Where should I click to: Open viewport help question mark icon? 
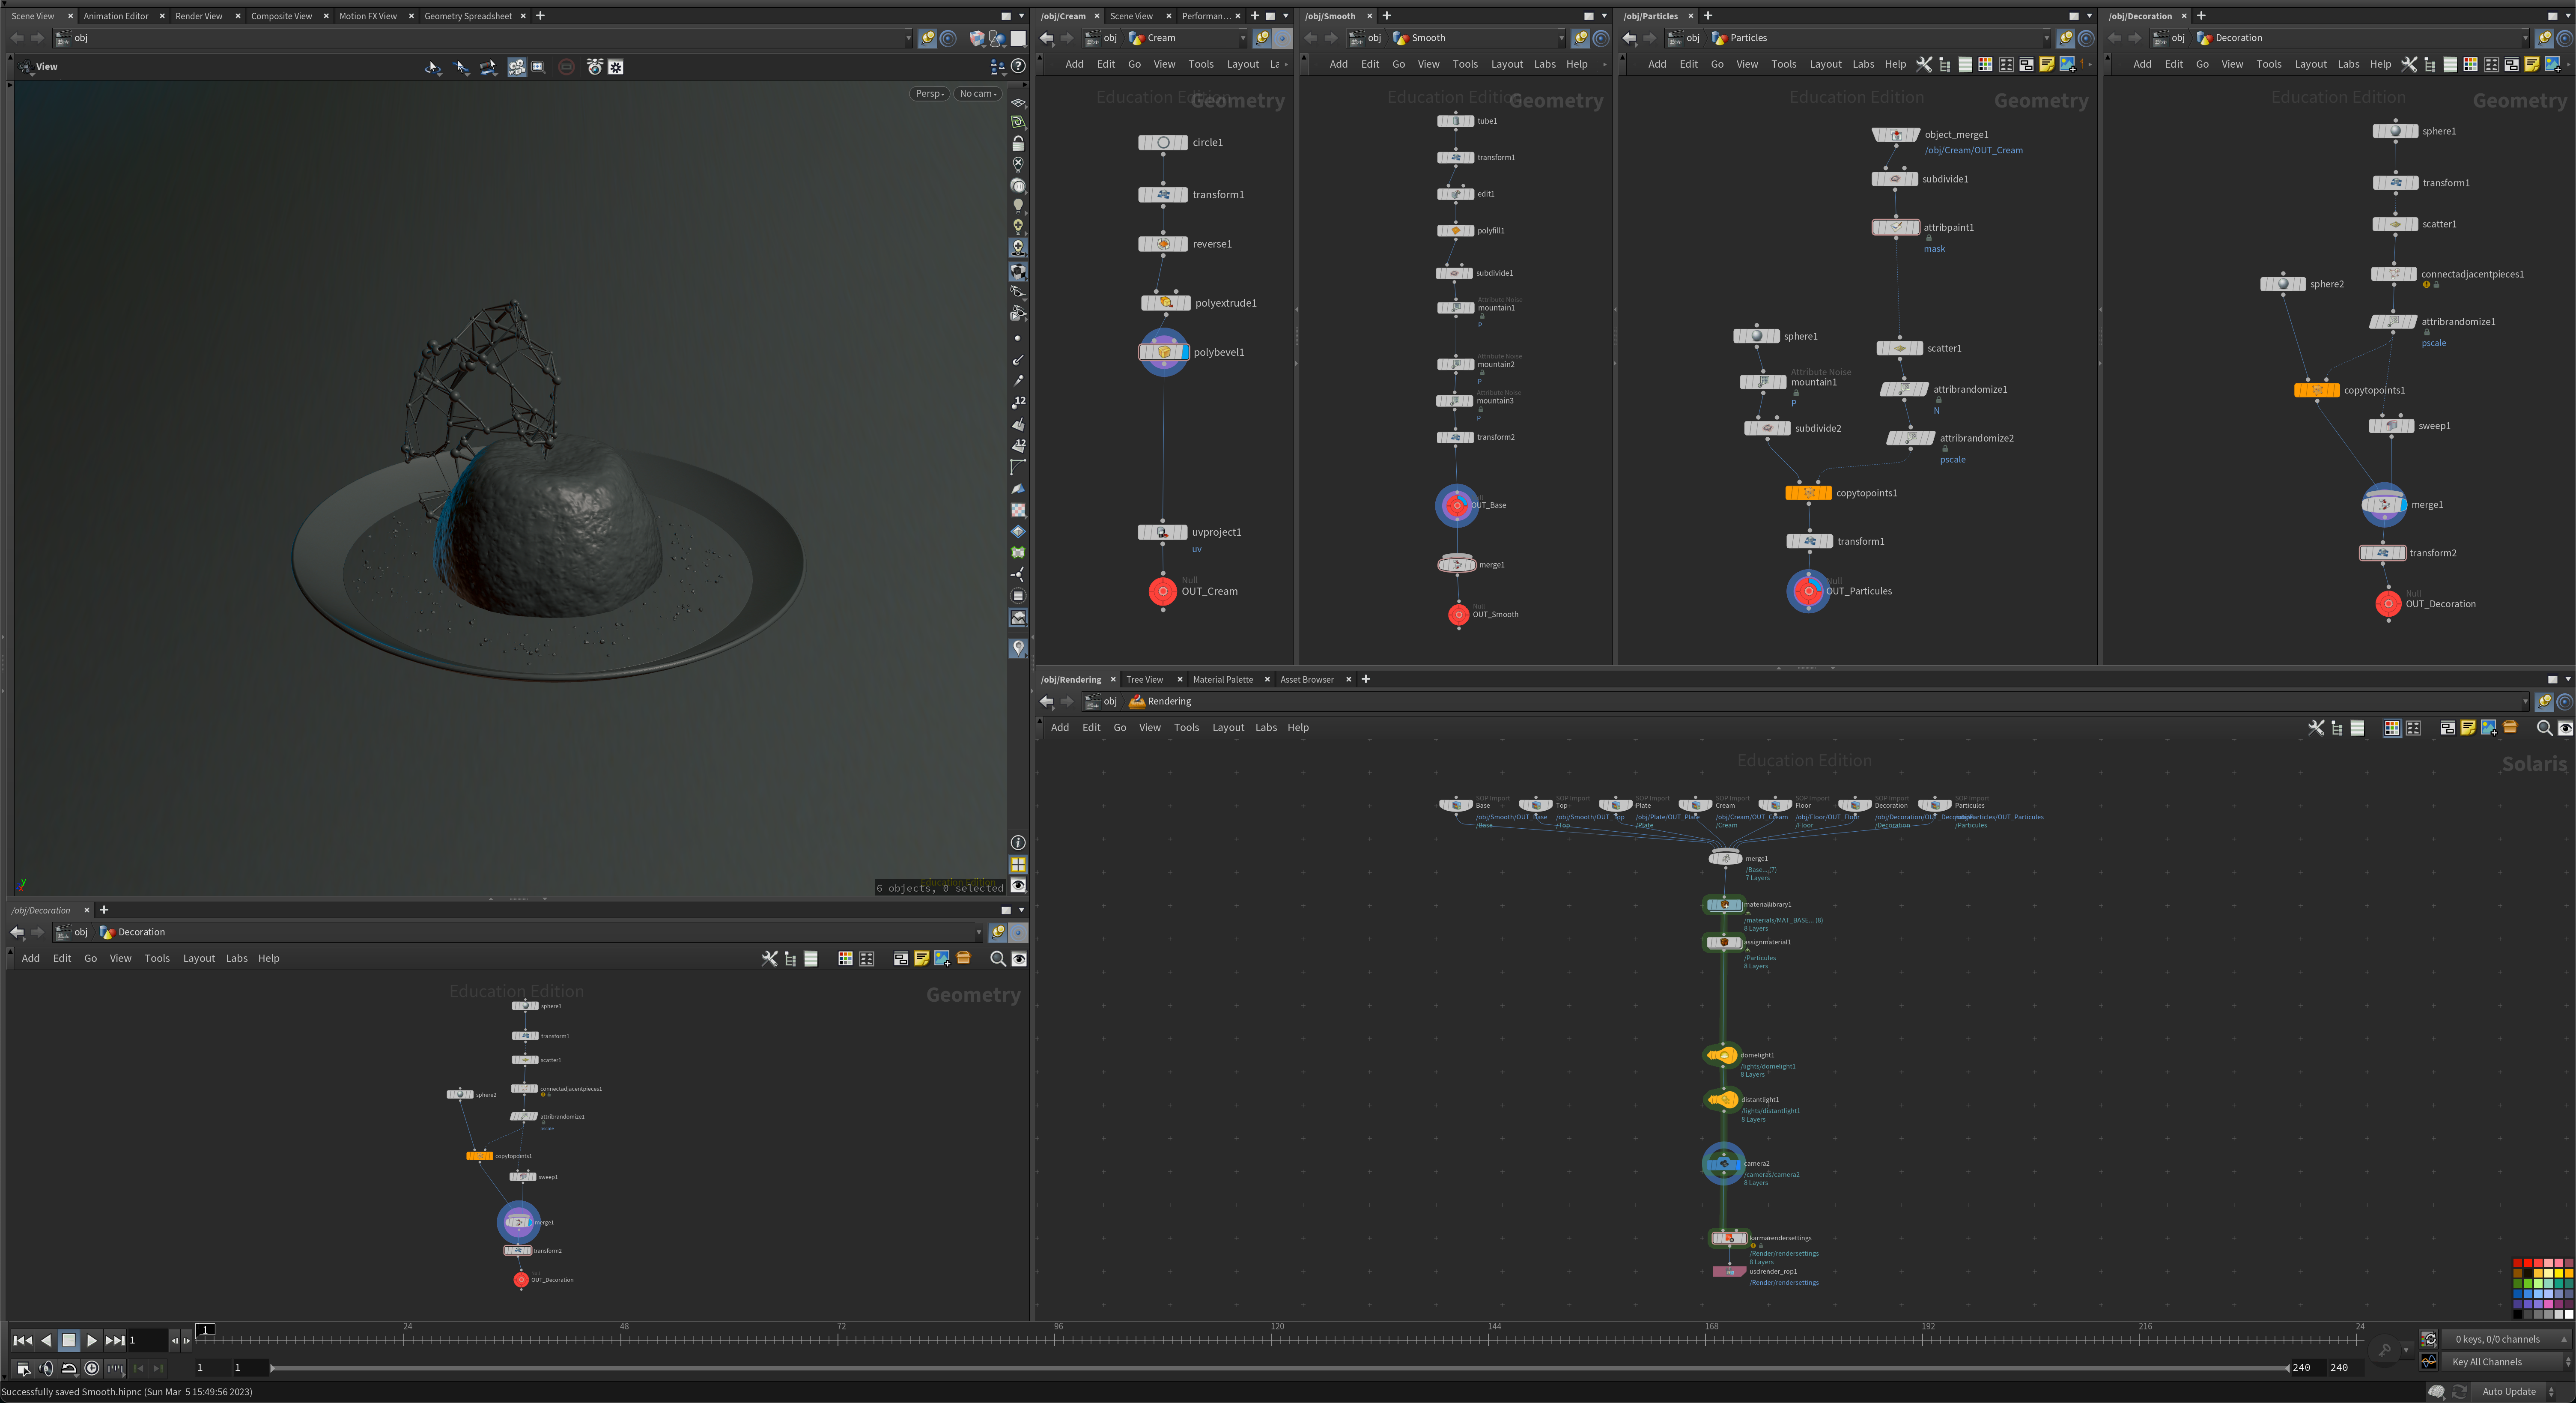1018,66
